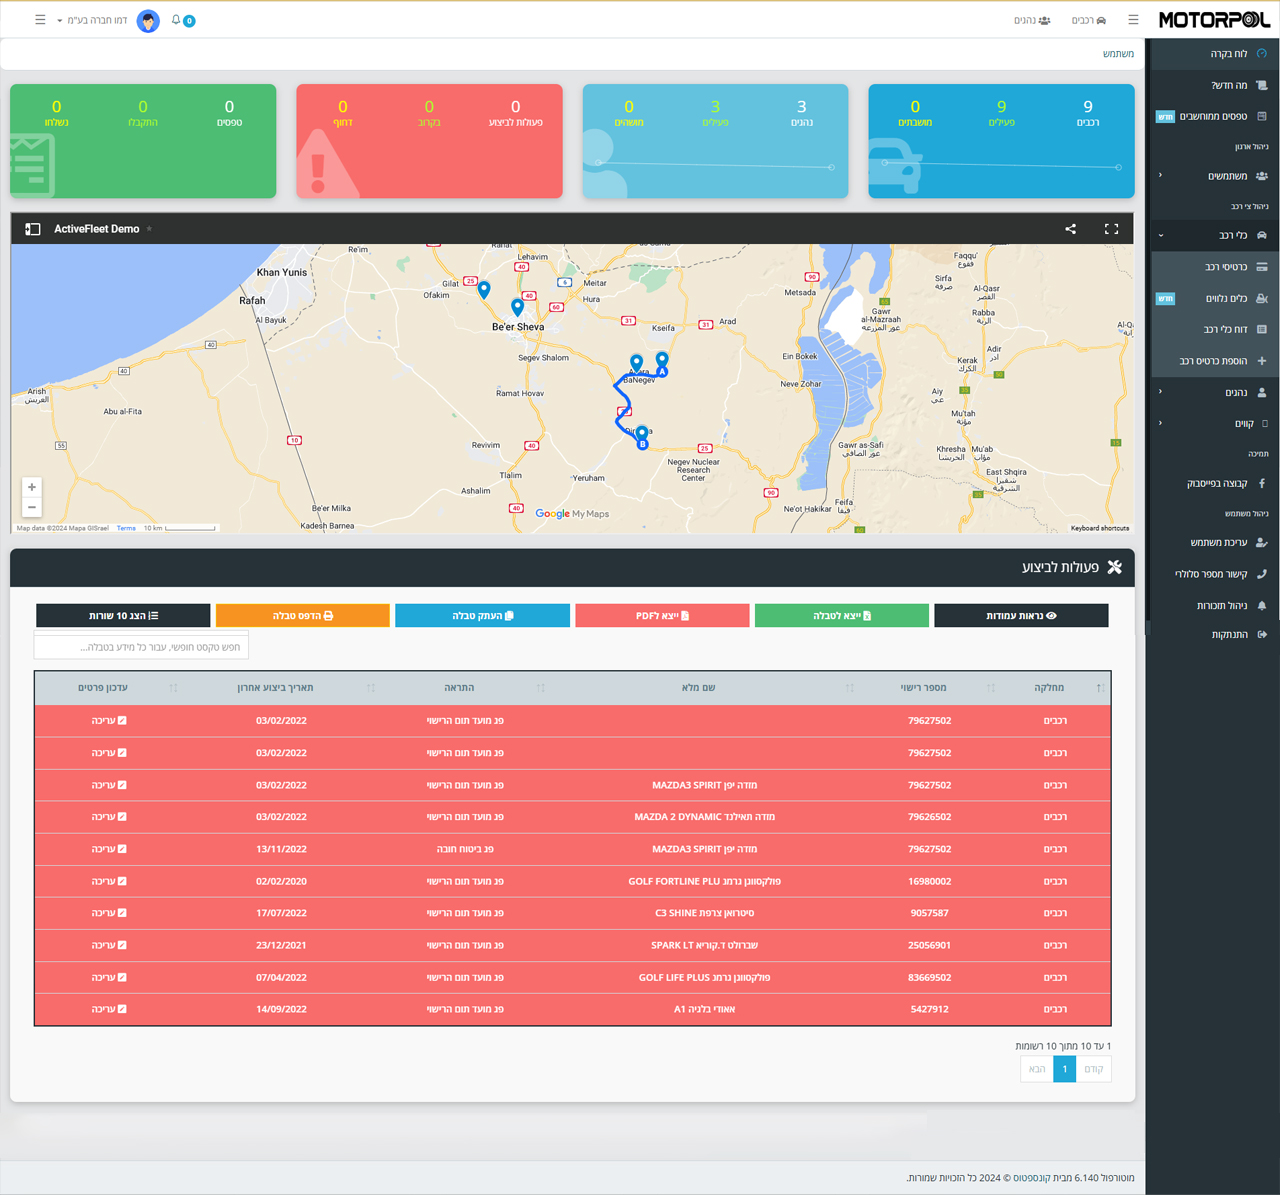Click the map share icon
This screenshot has height=1195, width=1280.
[1070, 229]
